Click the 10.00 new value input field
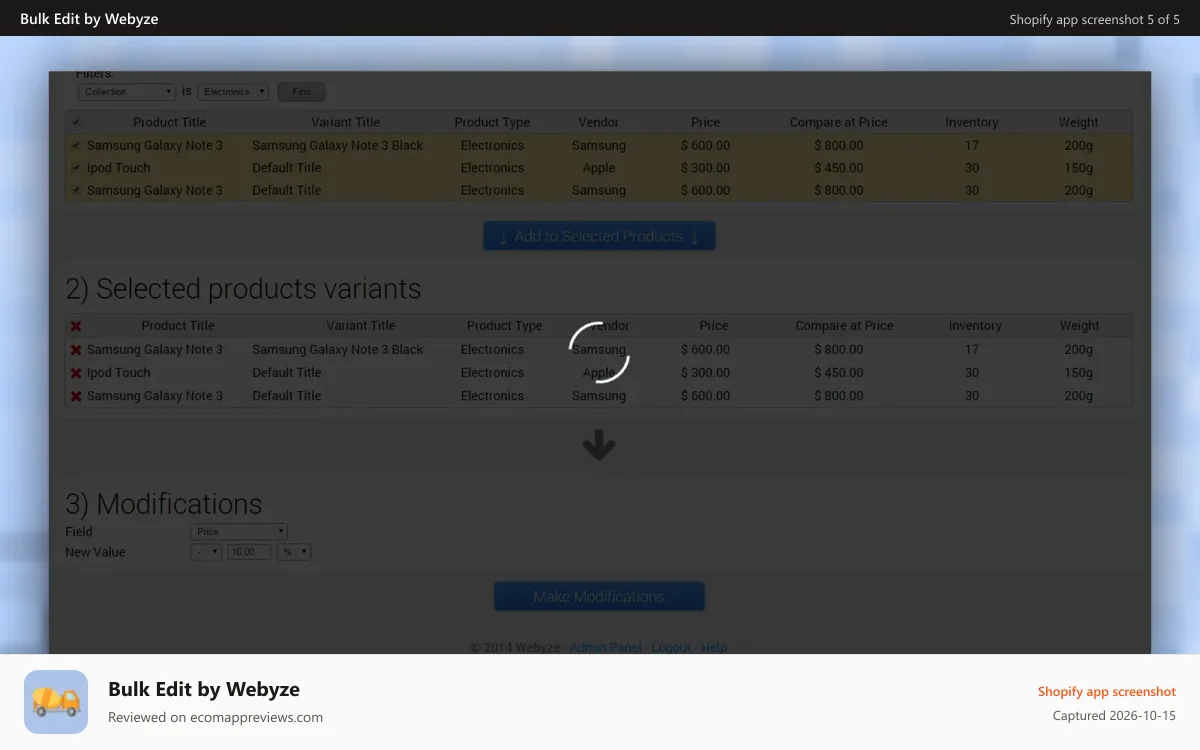The image size is (1200, 750). click(249, 551)
